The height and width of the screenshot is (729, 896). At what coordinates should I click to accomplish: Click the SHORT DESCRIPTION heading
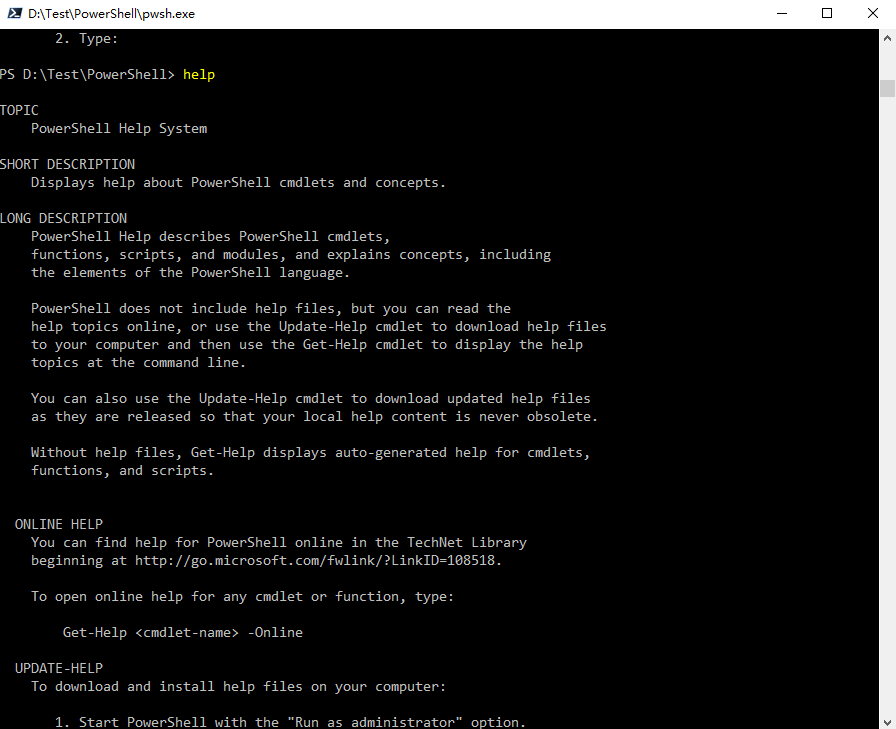pyautogui.click(x=67, y=163)
